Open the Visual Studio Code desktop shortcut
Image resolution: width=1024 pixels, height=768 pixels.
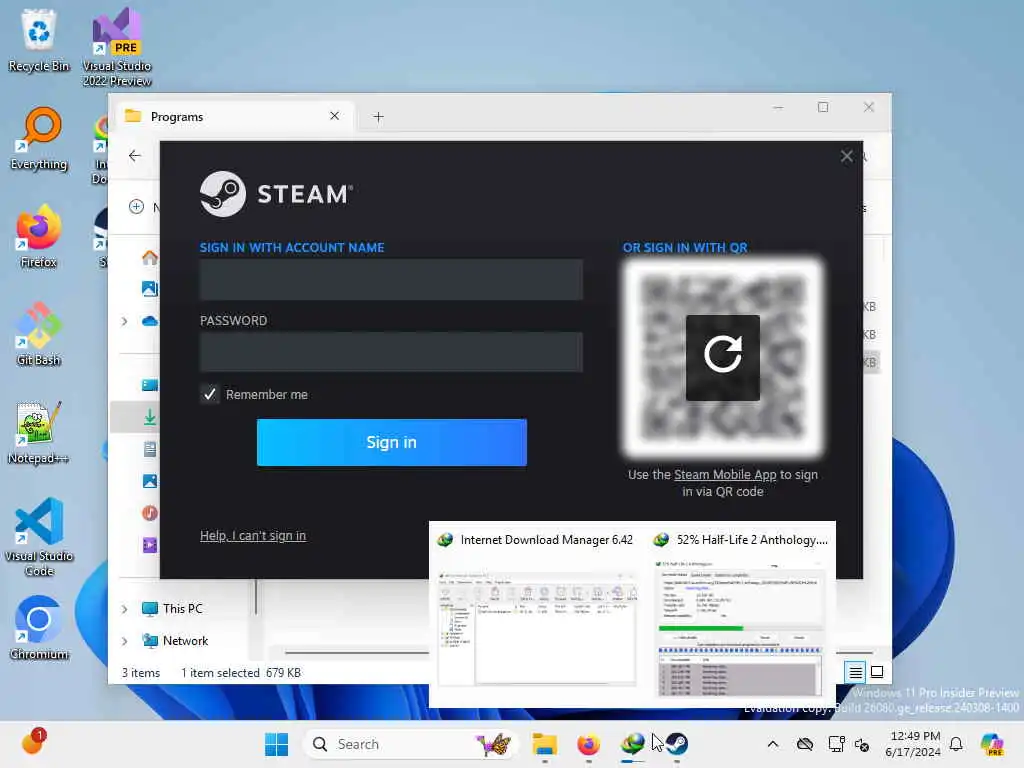pos(39,537)
